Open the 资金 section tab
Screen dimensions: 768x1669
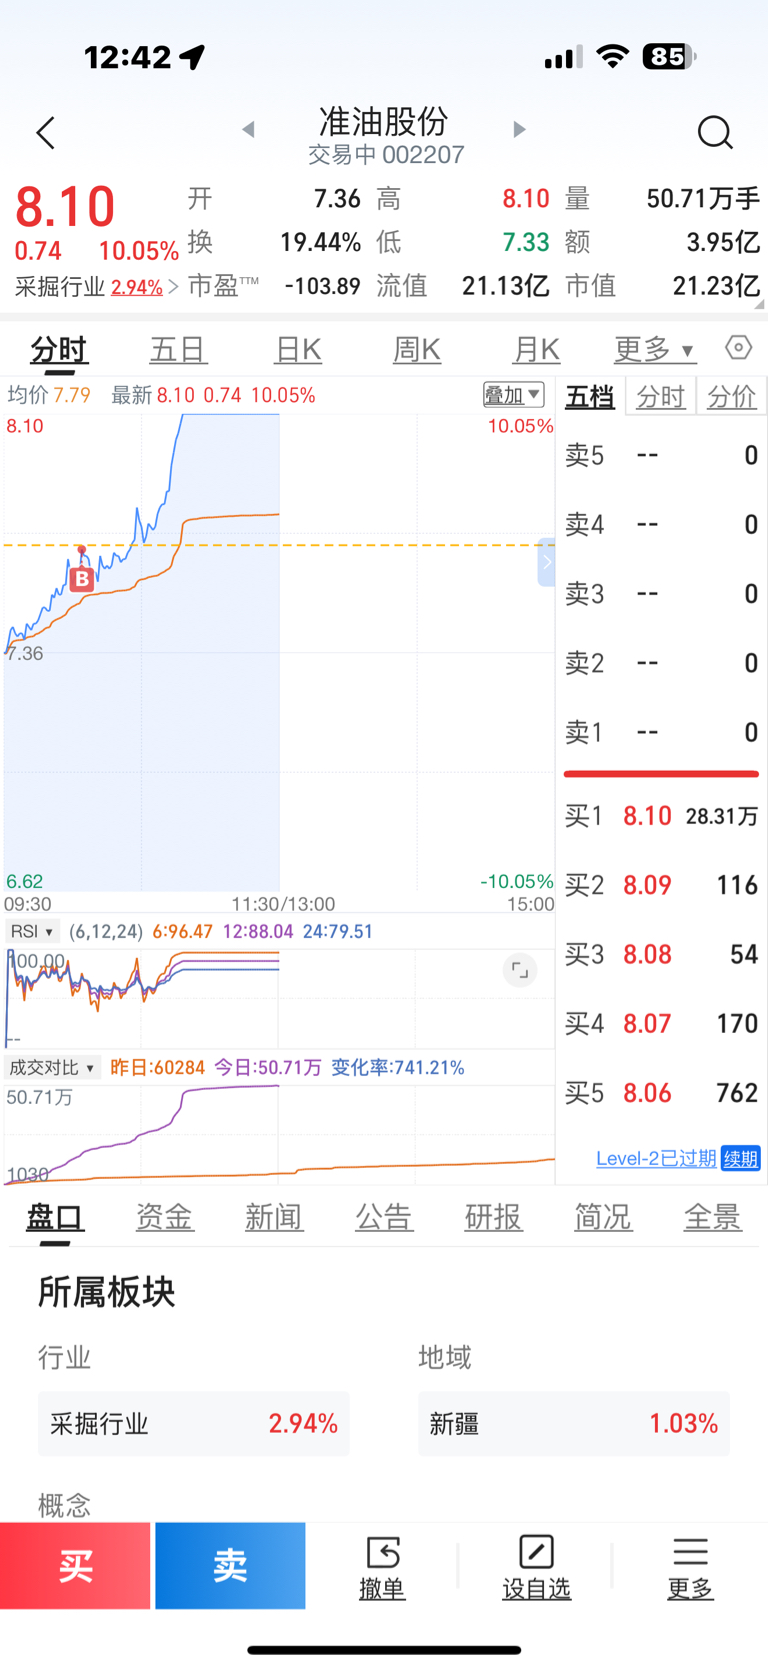point(164,1217)
